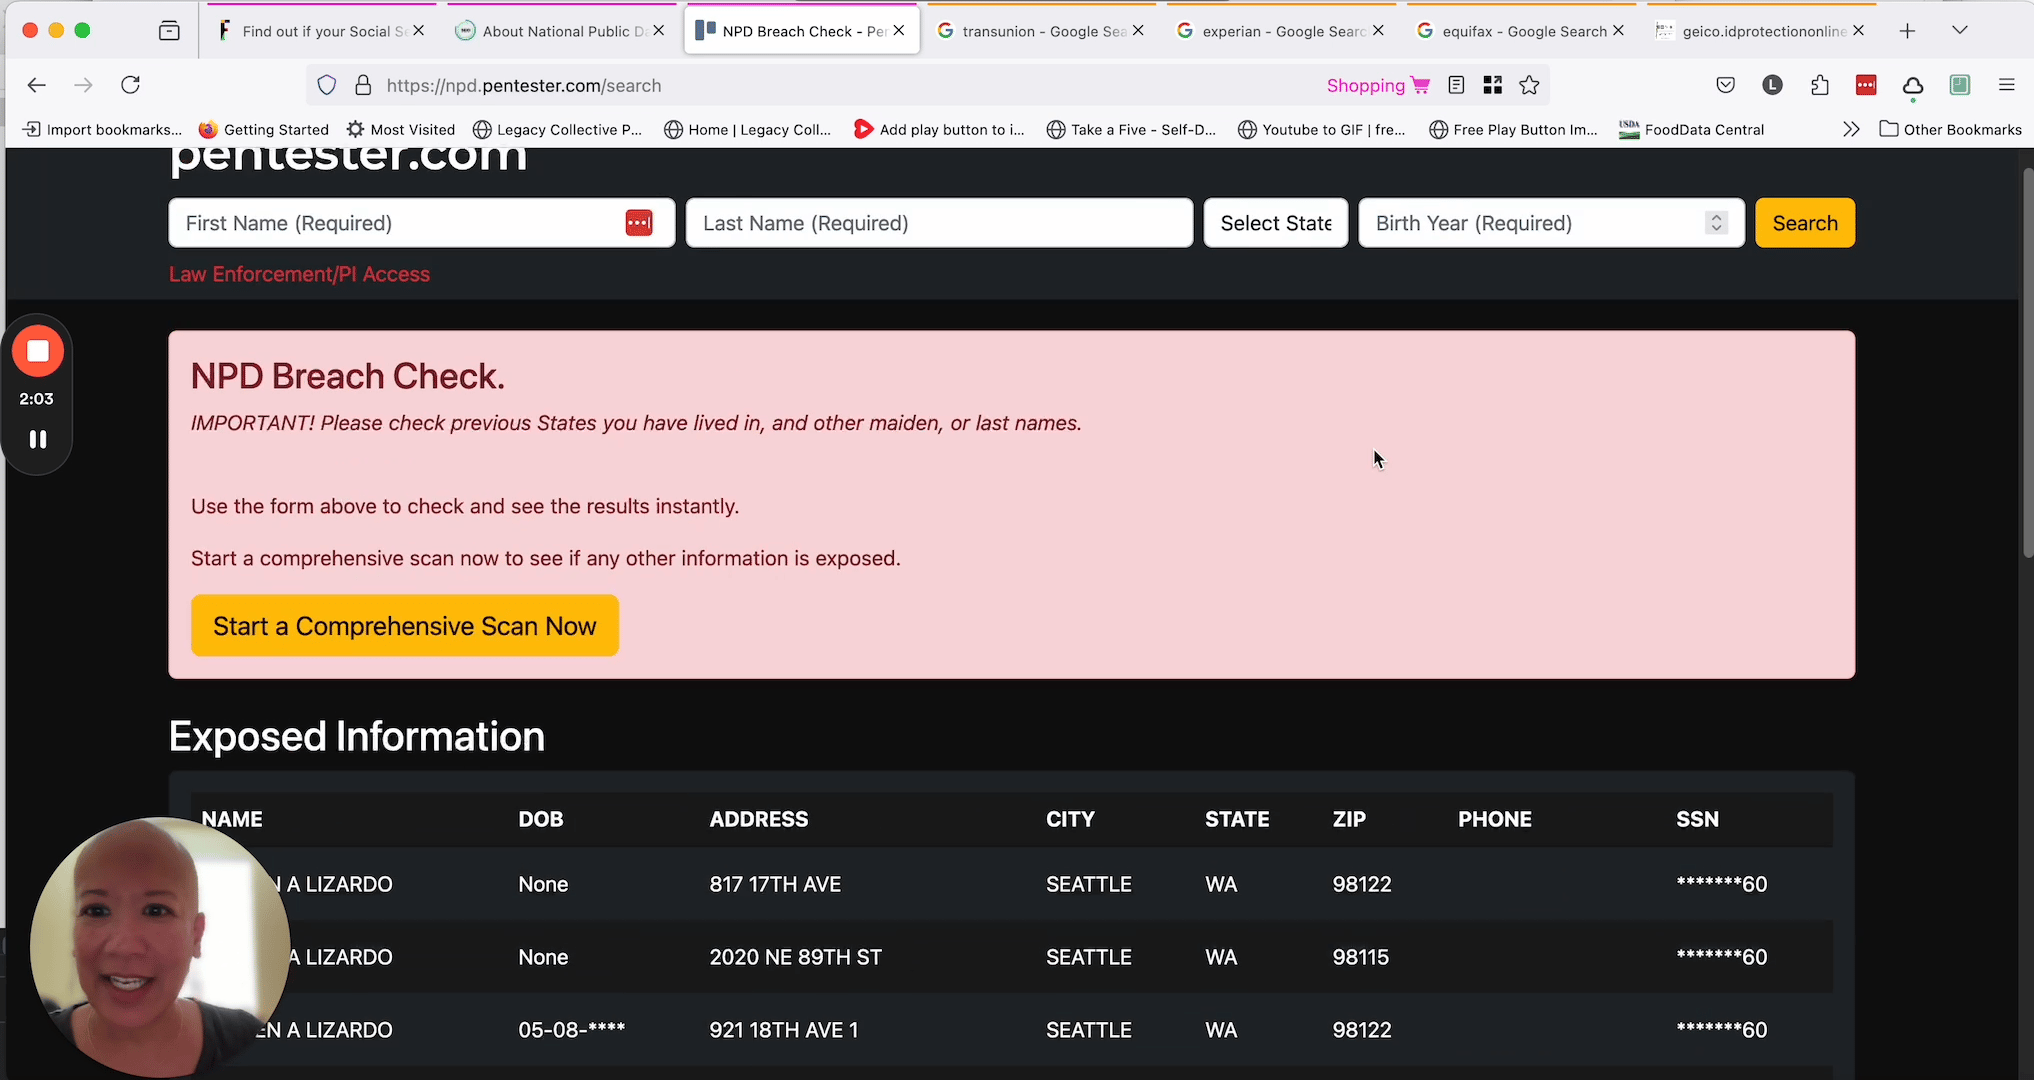The width and height of the screenshot is (2034, 1080).
Task: List all tabs via dropdown chevron
Action: coord(1960,31)
